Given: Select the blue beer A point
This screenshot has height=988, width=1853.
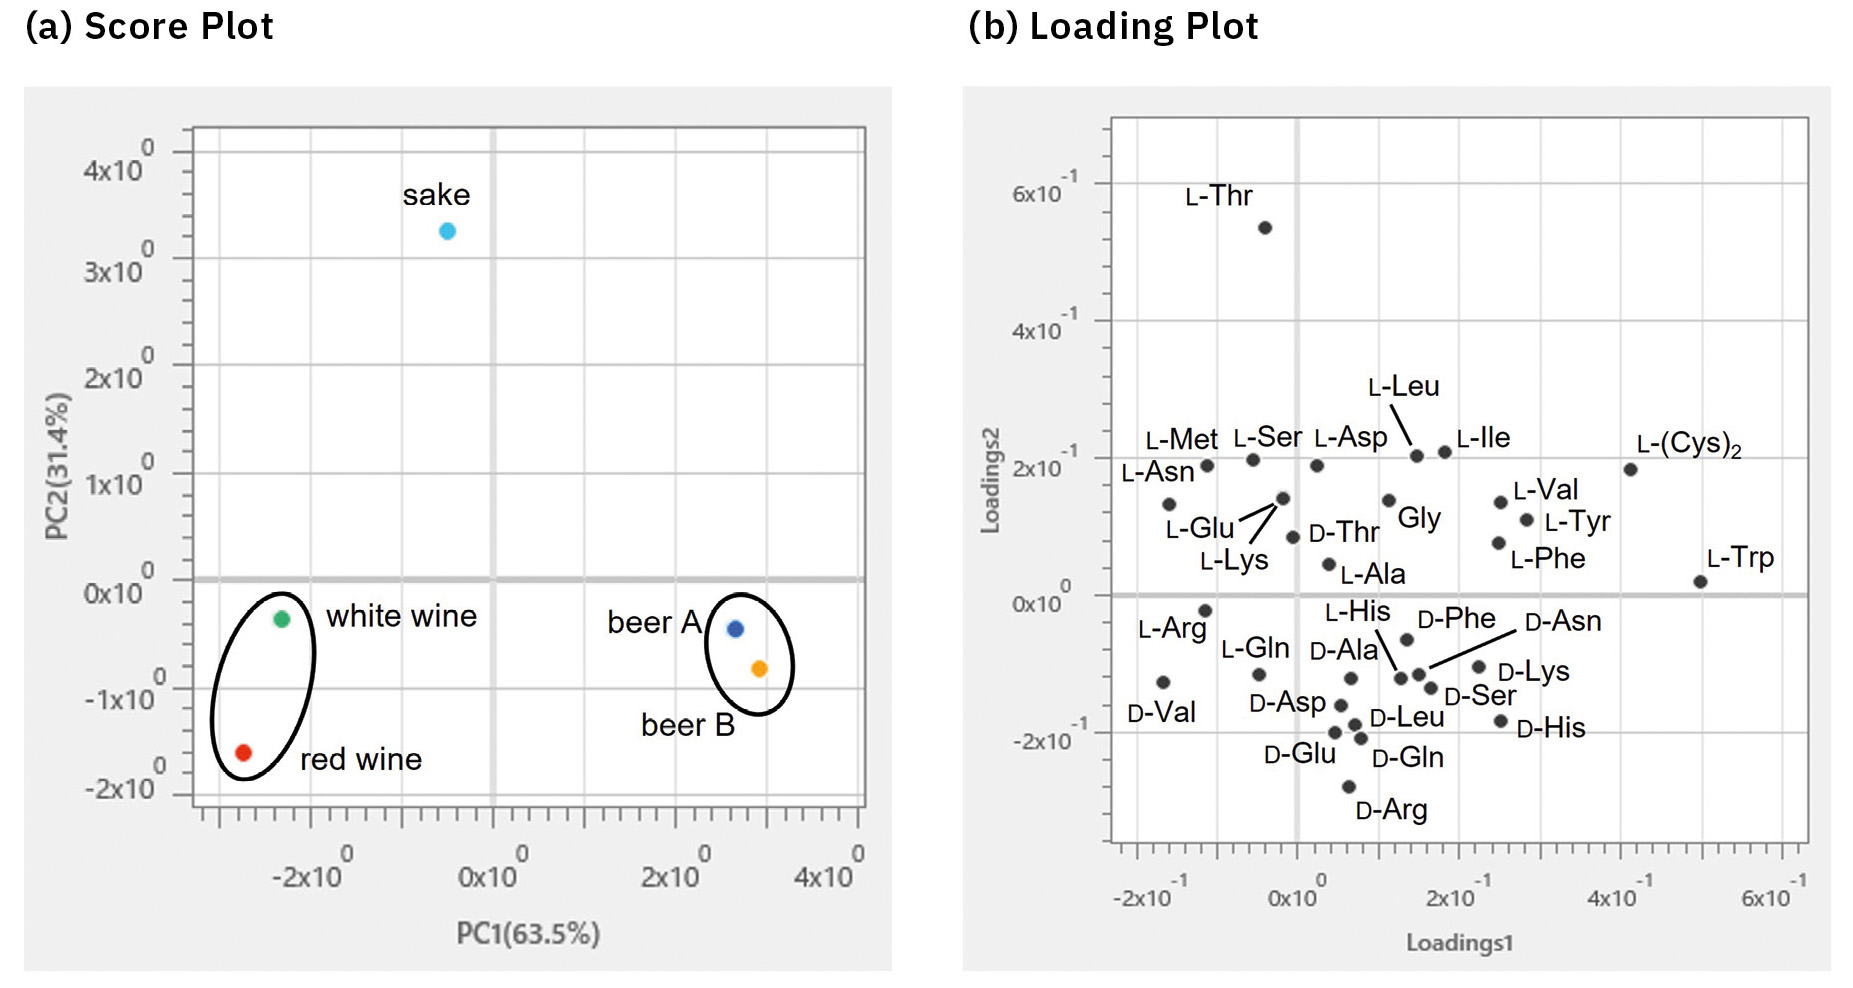Looking at the screenshot, I should [735, 629].
